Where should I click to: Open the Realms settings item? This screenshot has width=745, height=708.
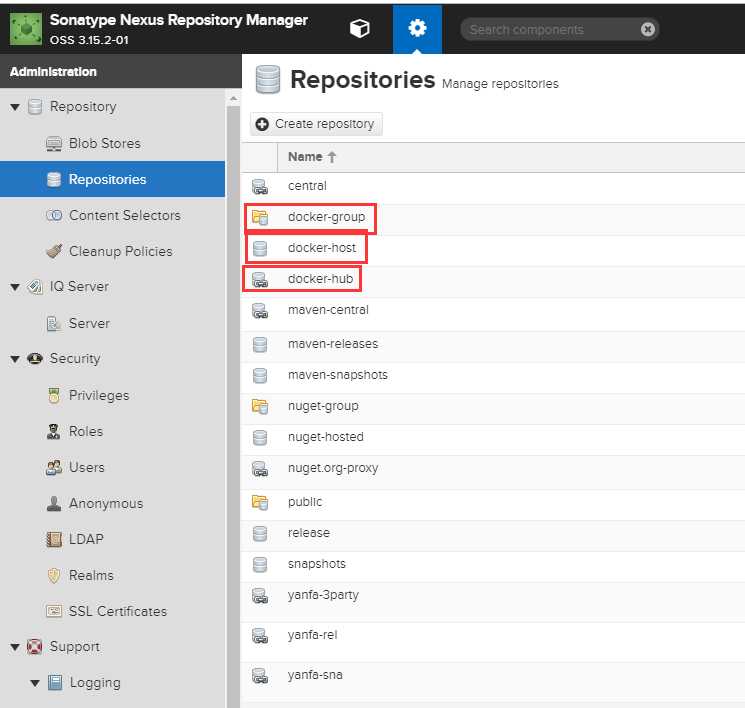(x=91, y=575)
